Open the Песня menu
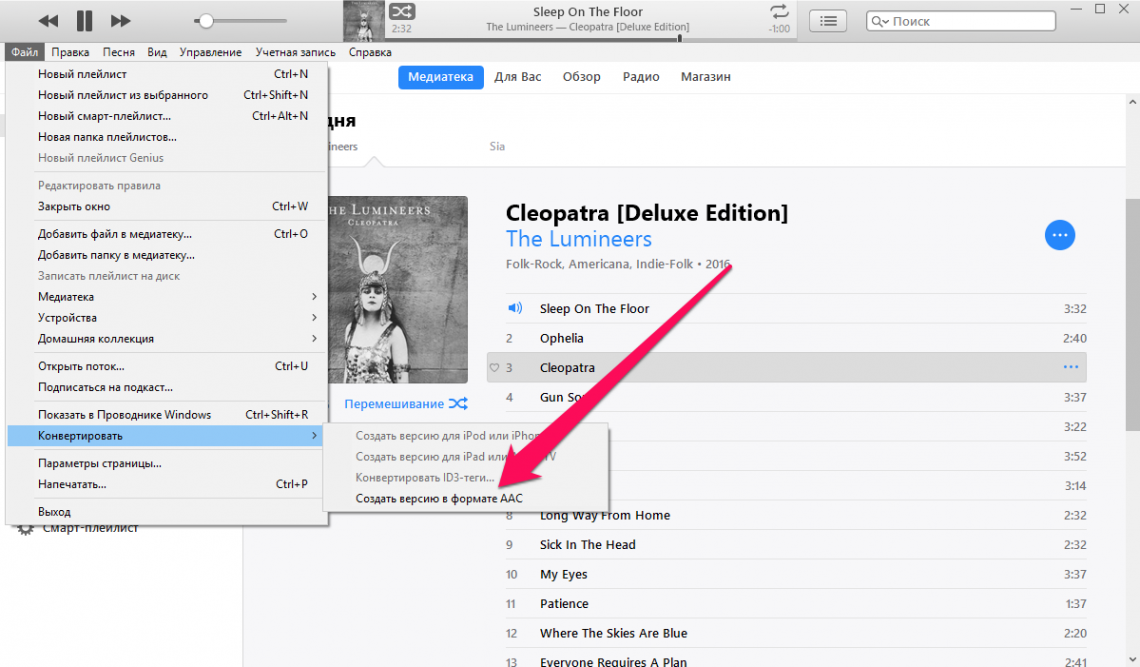1140x667 pixels. (x=119, y=52)
